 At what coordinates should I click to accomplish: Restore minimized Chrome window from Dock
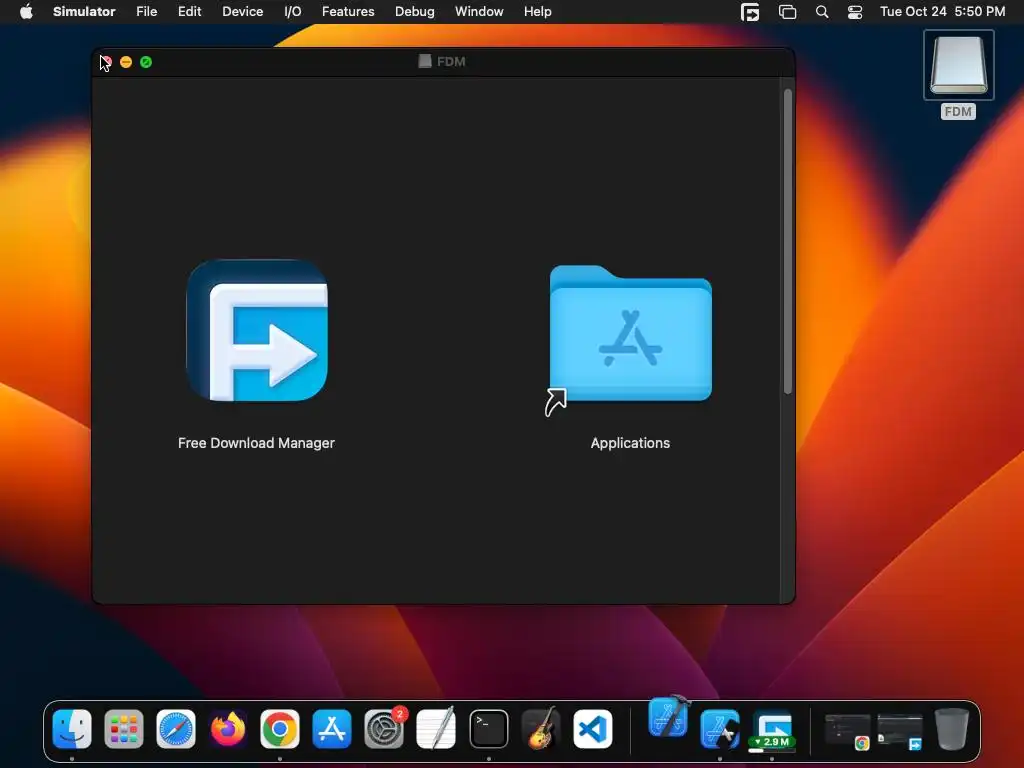point(848,731)
